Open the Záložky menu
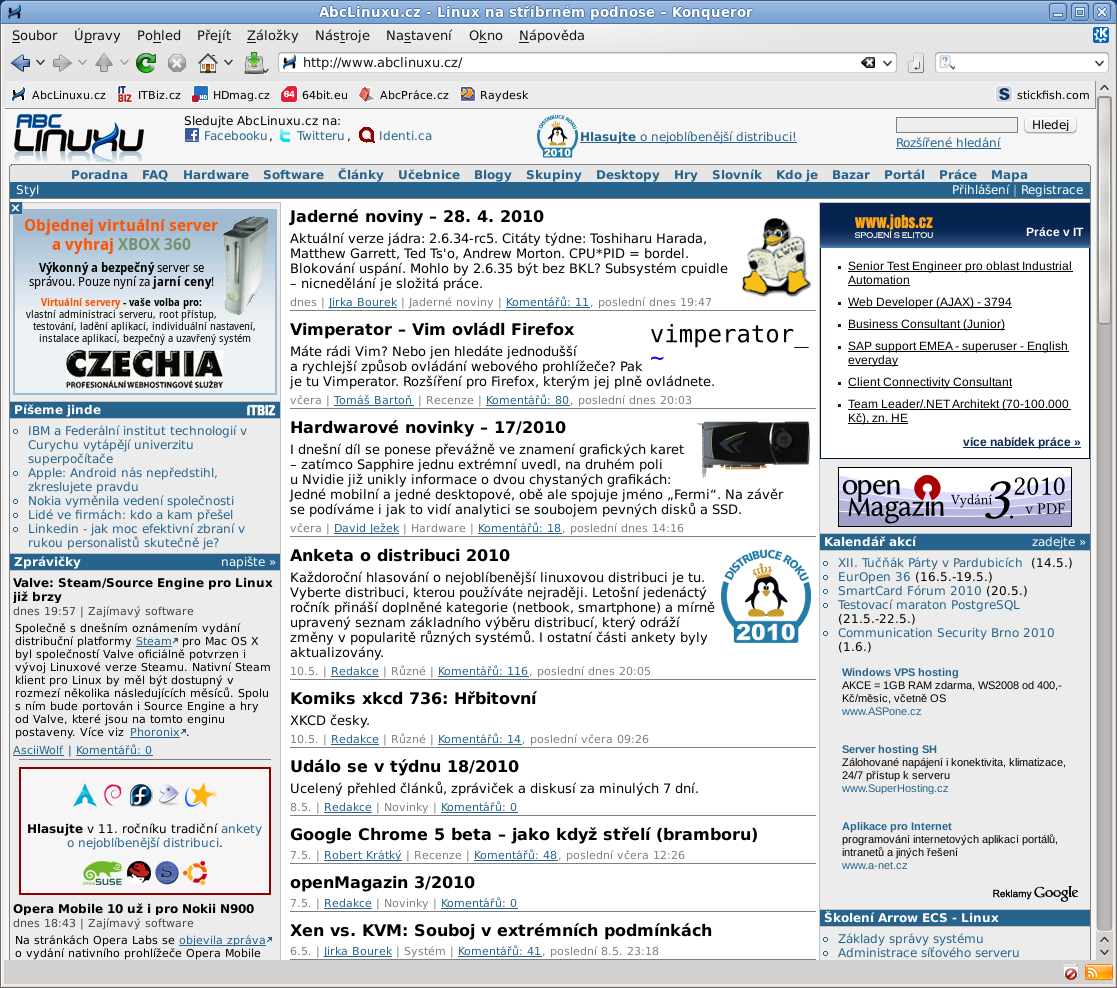The image size is (1117, 988). point(272,36)
